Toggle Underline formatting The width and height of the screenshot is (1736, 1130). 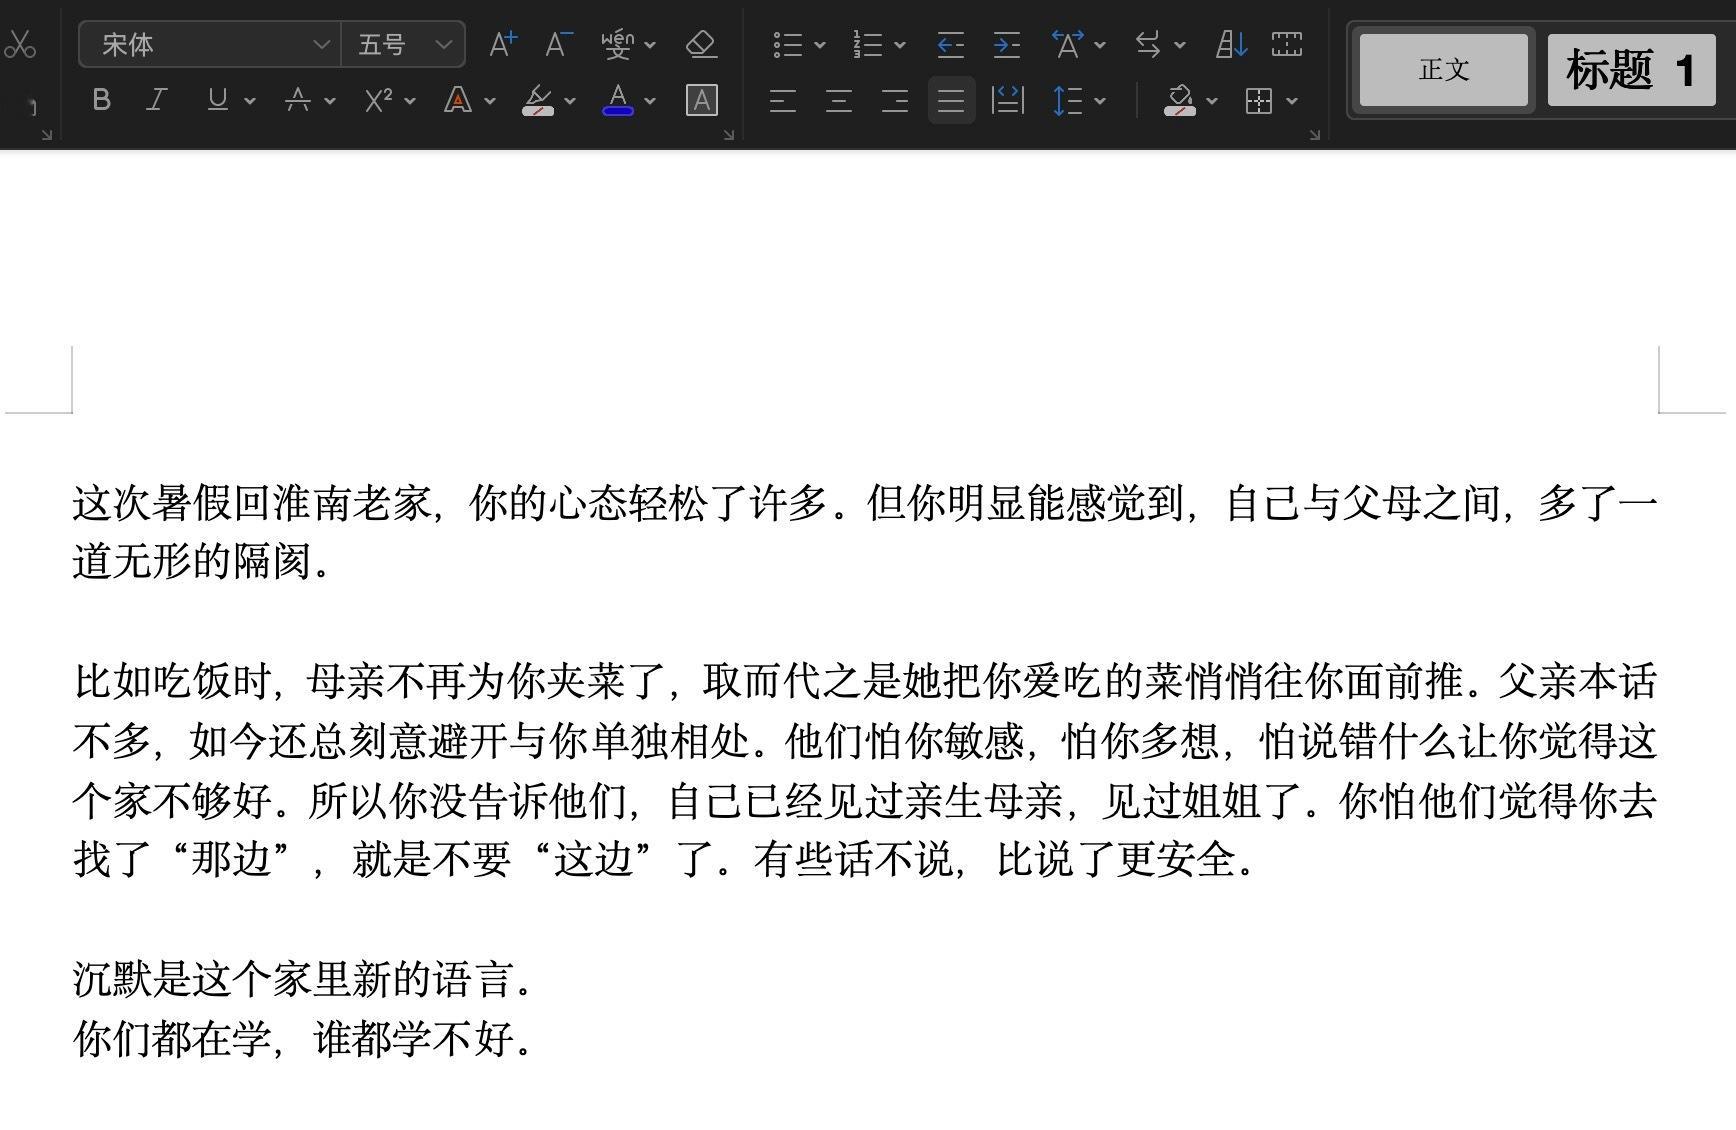click(x=217, y=100)
